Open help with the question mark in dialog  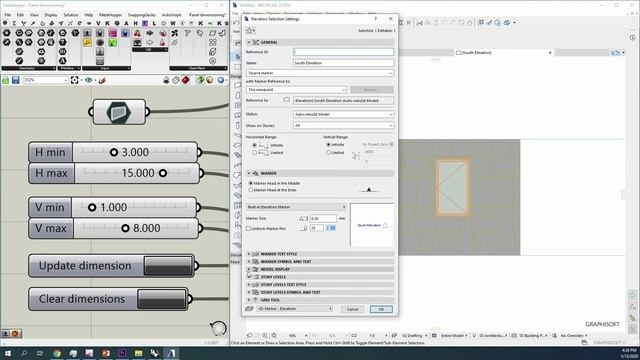[x=376, y=19]
